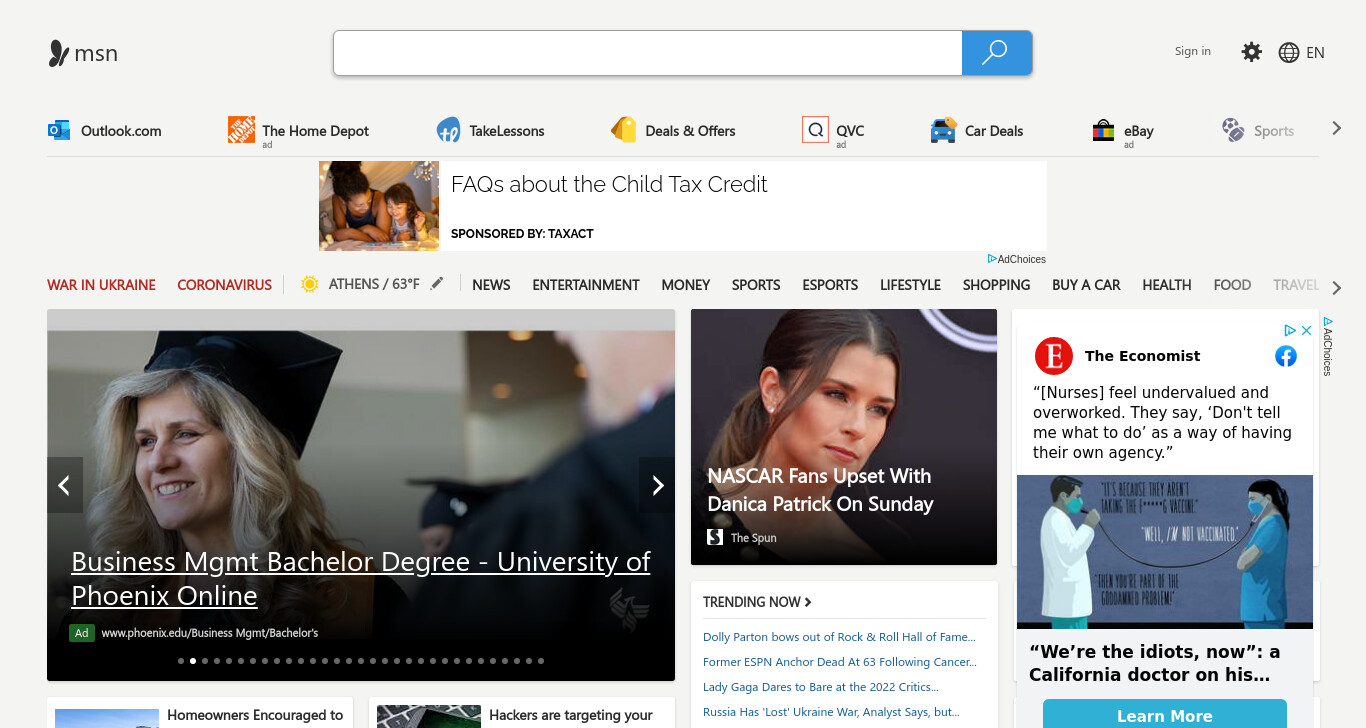The image size is (1366, 728).
Task: Go to previous slide in carousel
Action: point(65,485)
